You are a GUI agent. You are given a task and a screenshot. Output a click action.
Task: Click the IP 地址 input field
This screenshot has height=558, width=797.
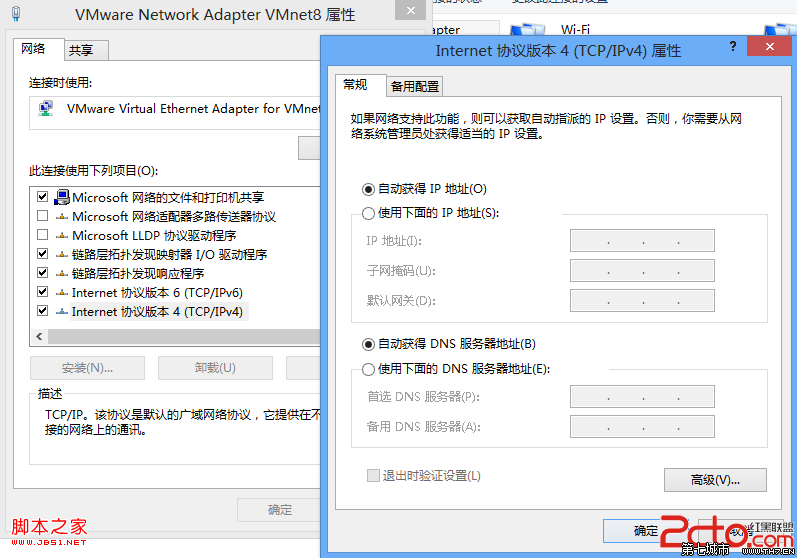642,241
